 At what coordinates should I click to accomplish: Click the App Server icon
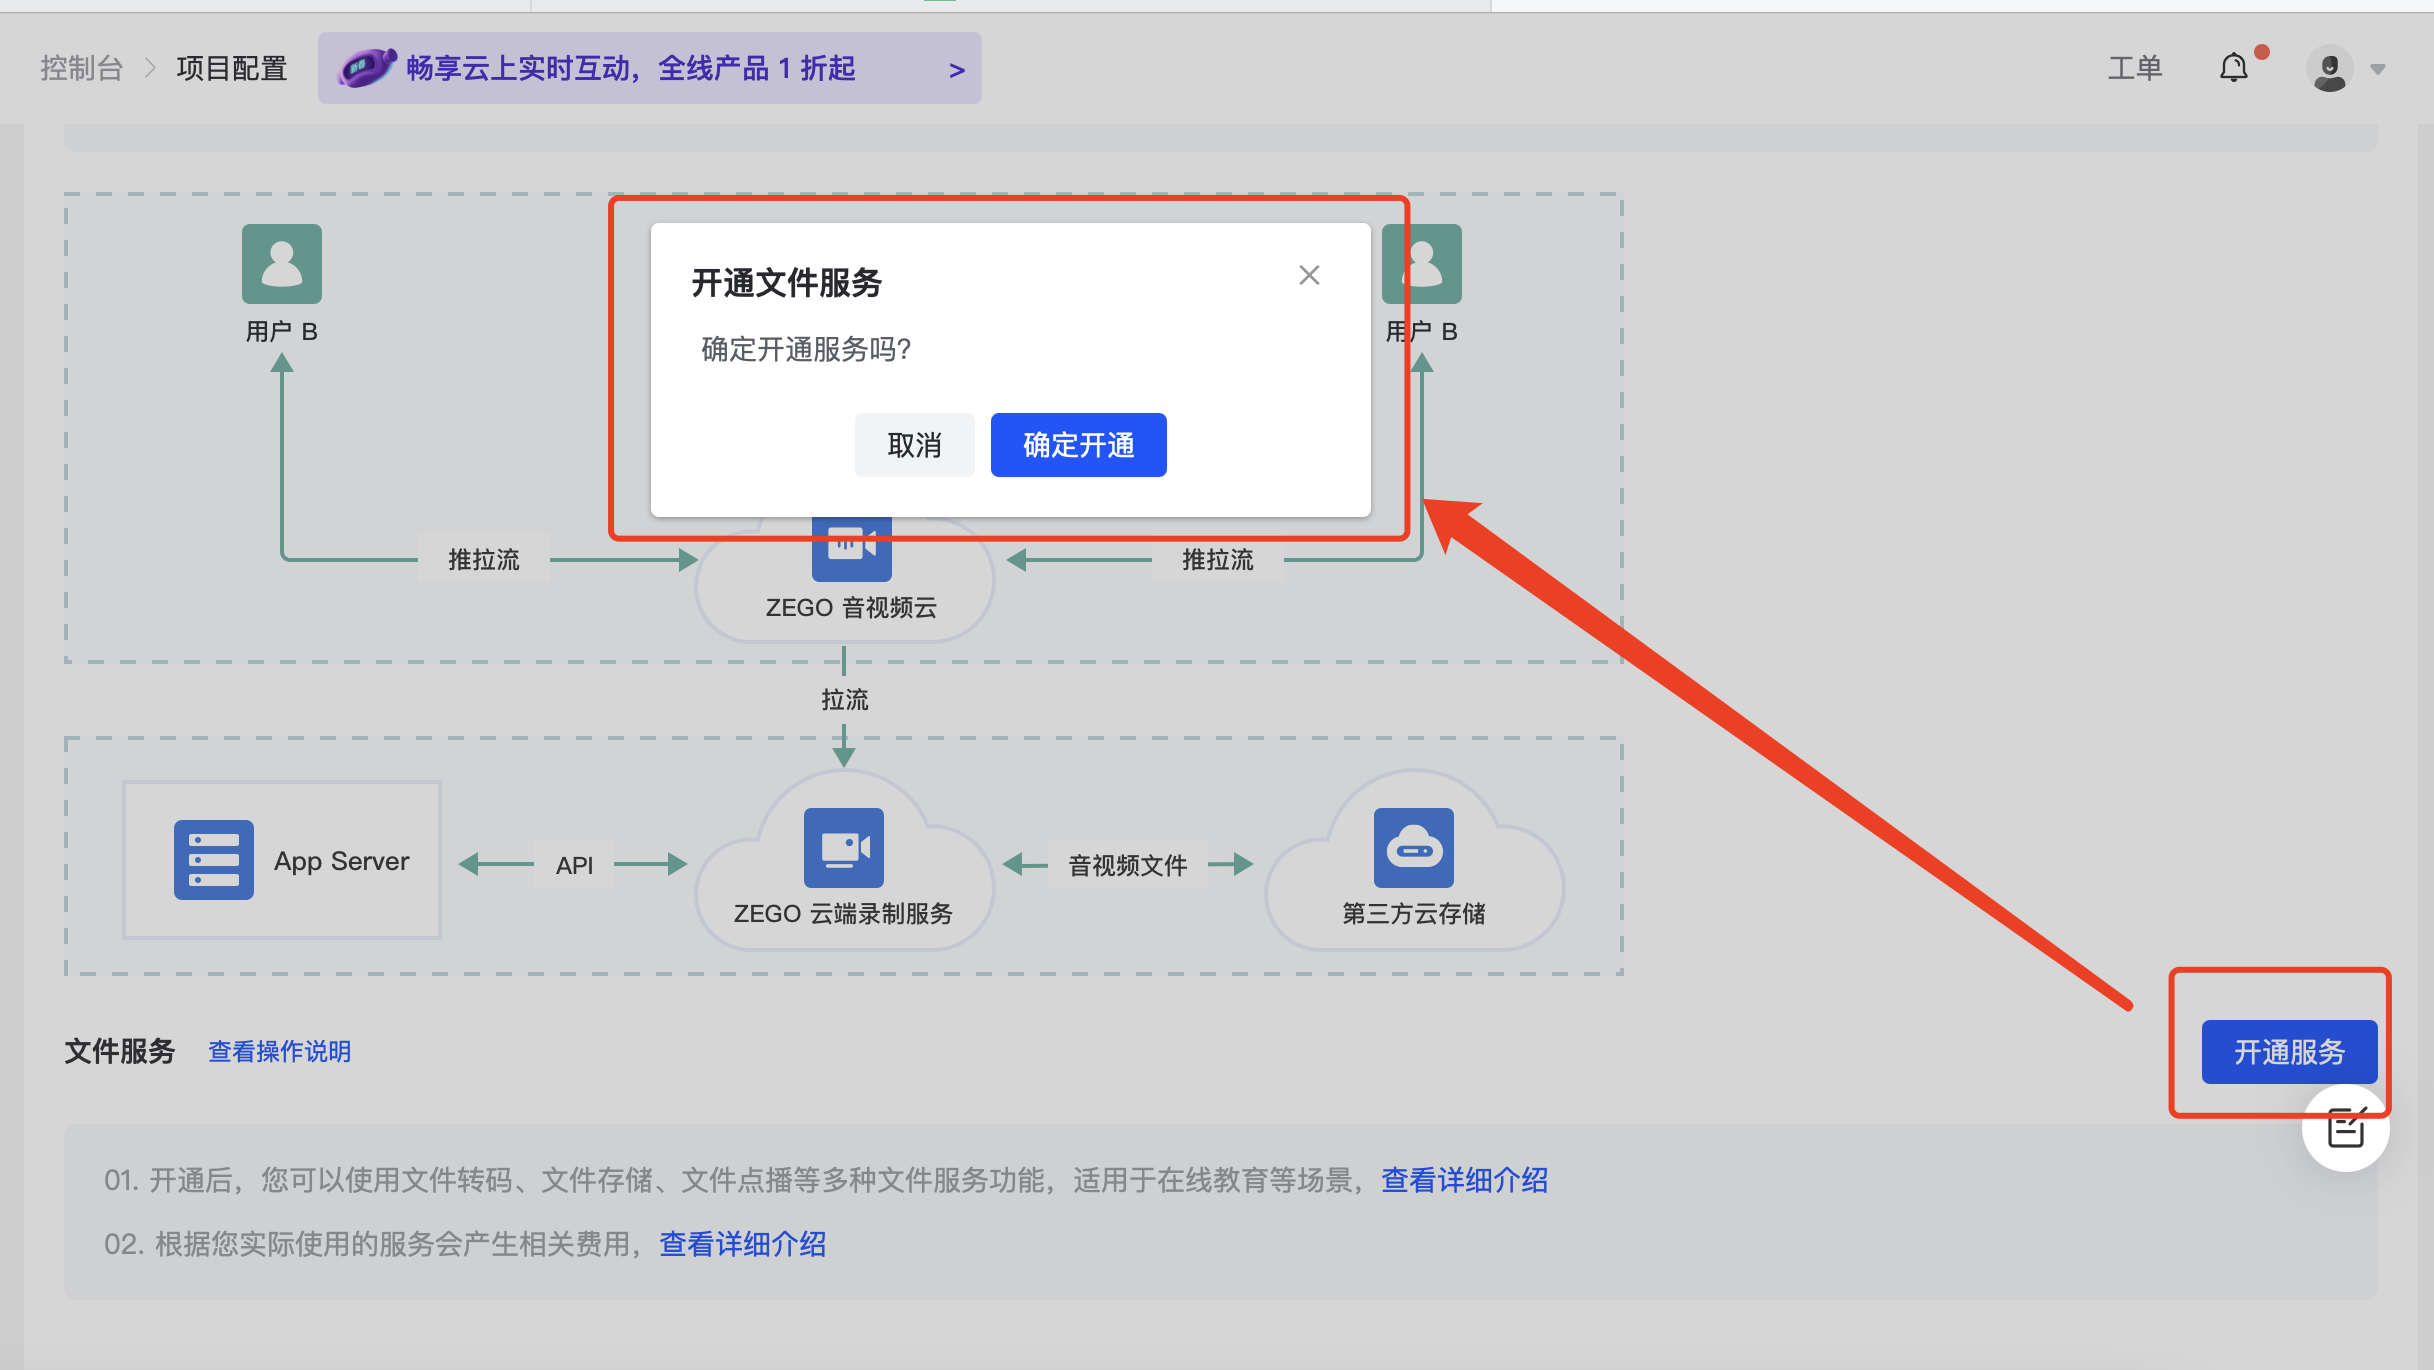click(213, 860)
